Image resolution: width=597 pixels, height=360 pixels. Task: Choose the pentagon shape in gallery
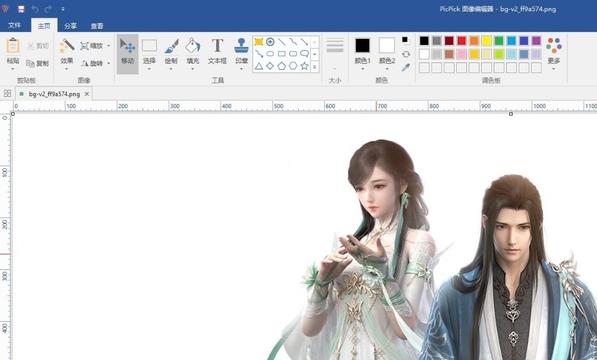[x=281, y=66]
